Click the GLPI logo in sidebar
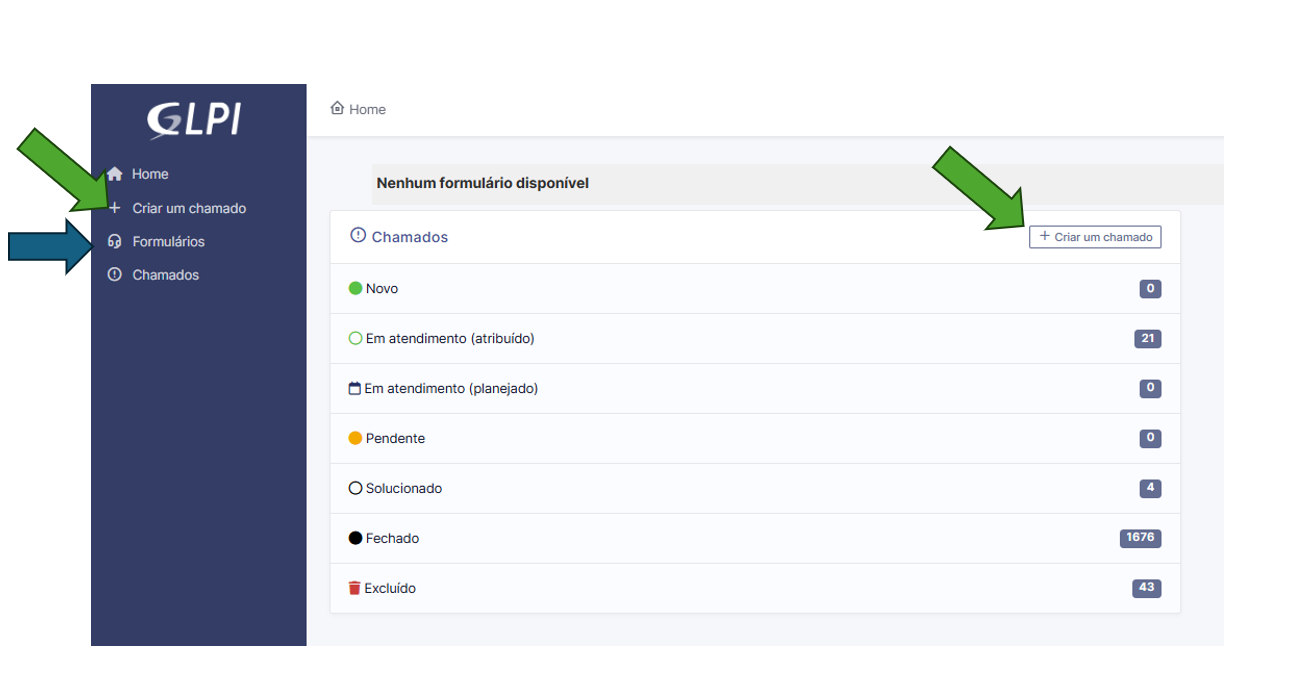The image size is (1295, 681). tap(195, 120)
